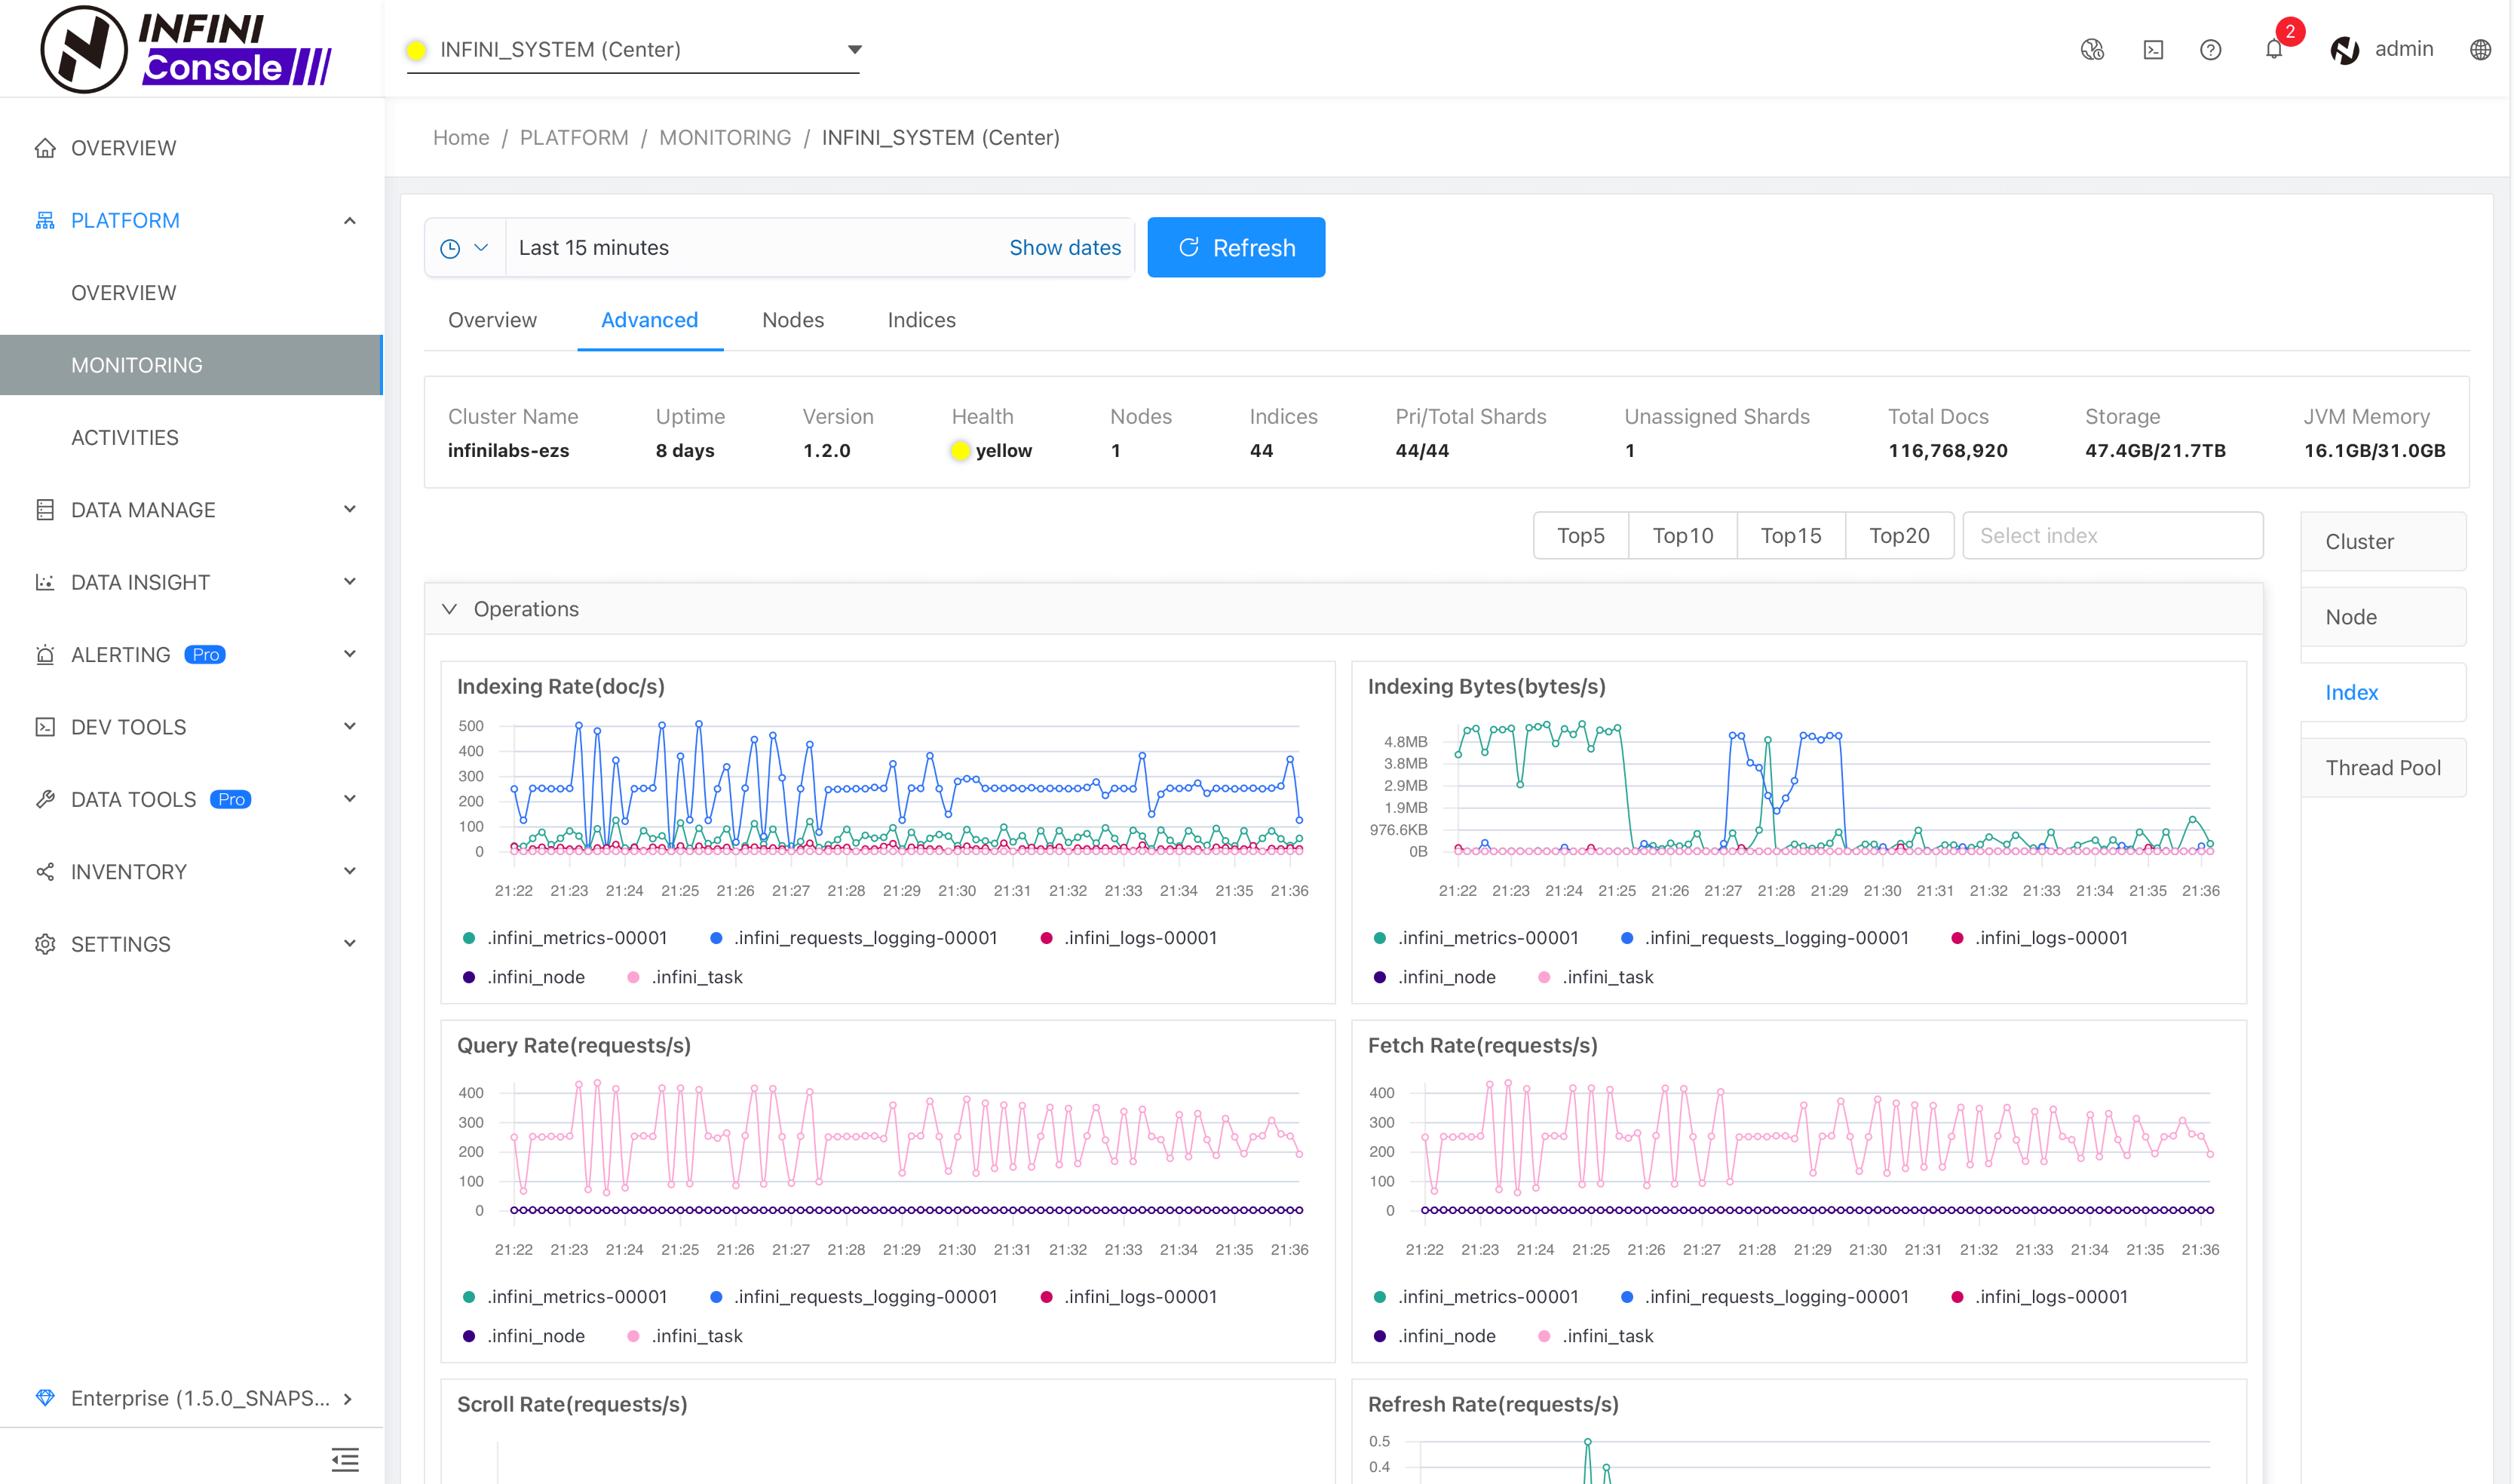The width and height of the screenshot is (2514, 1484).
Task: Select the Node metrics side tab
Action: 2383,617
